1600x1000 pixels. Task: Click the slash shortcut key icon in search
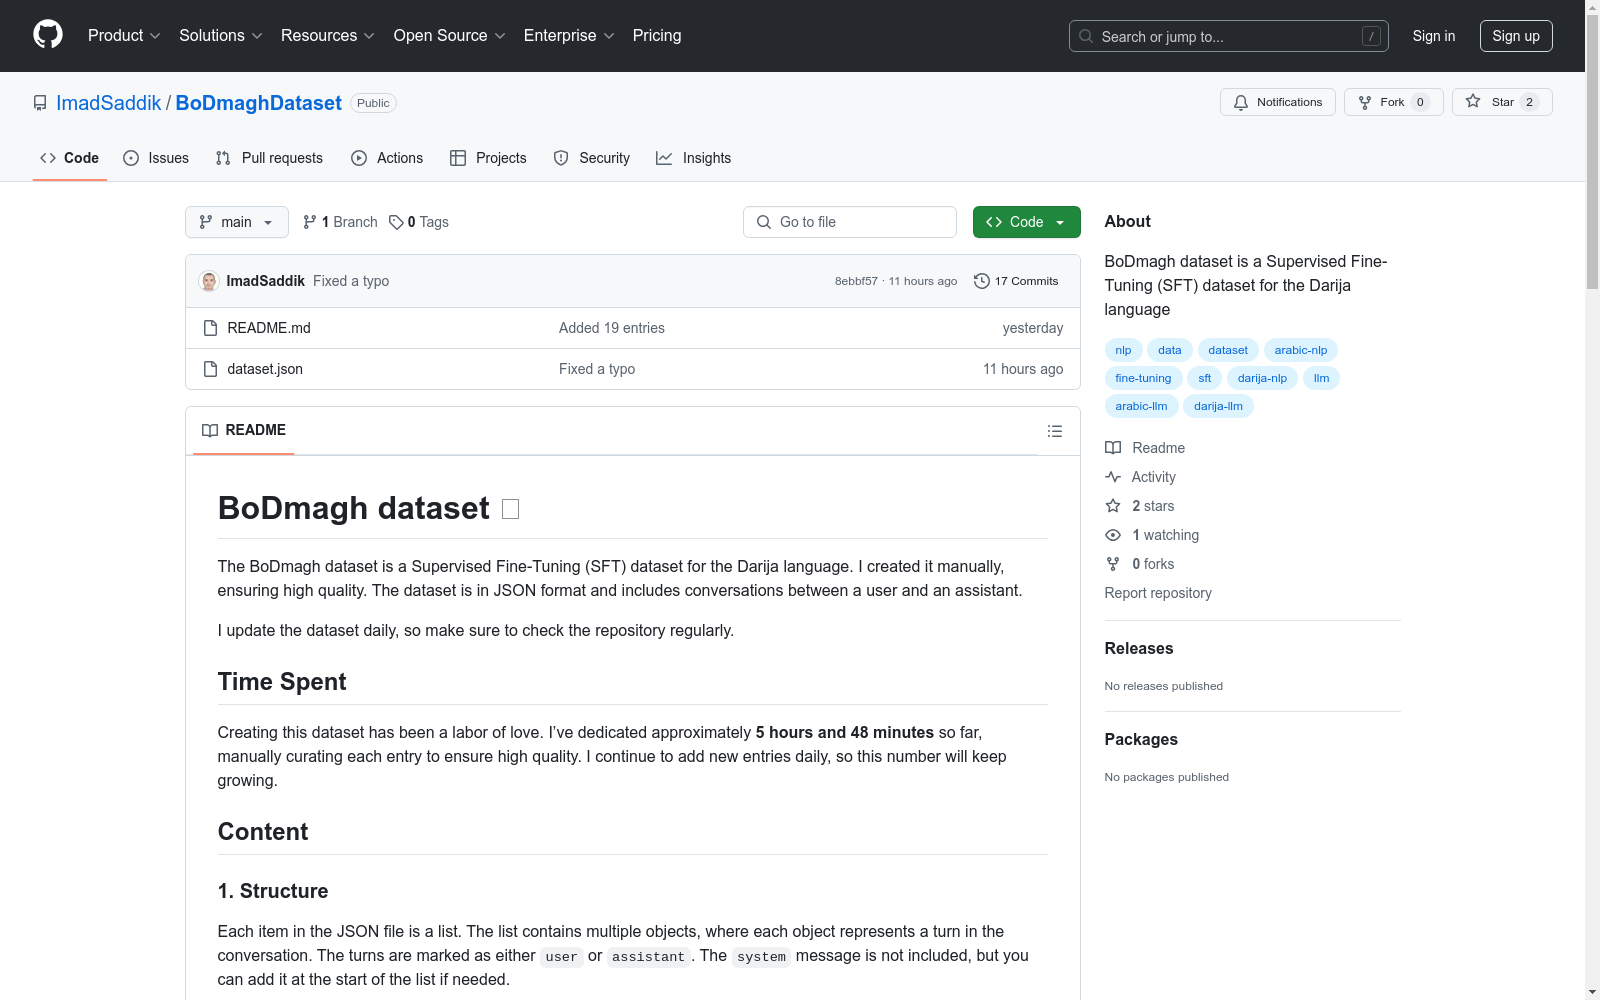pyautogui.click(x=1371, y=36)
